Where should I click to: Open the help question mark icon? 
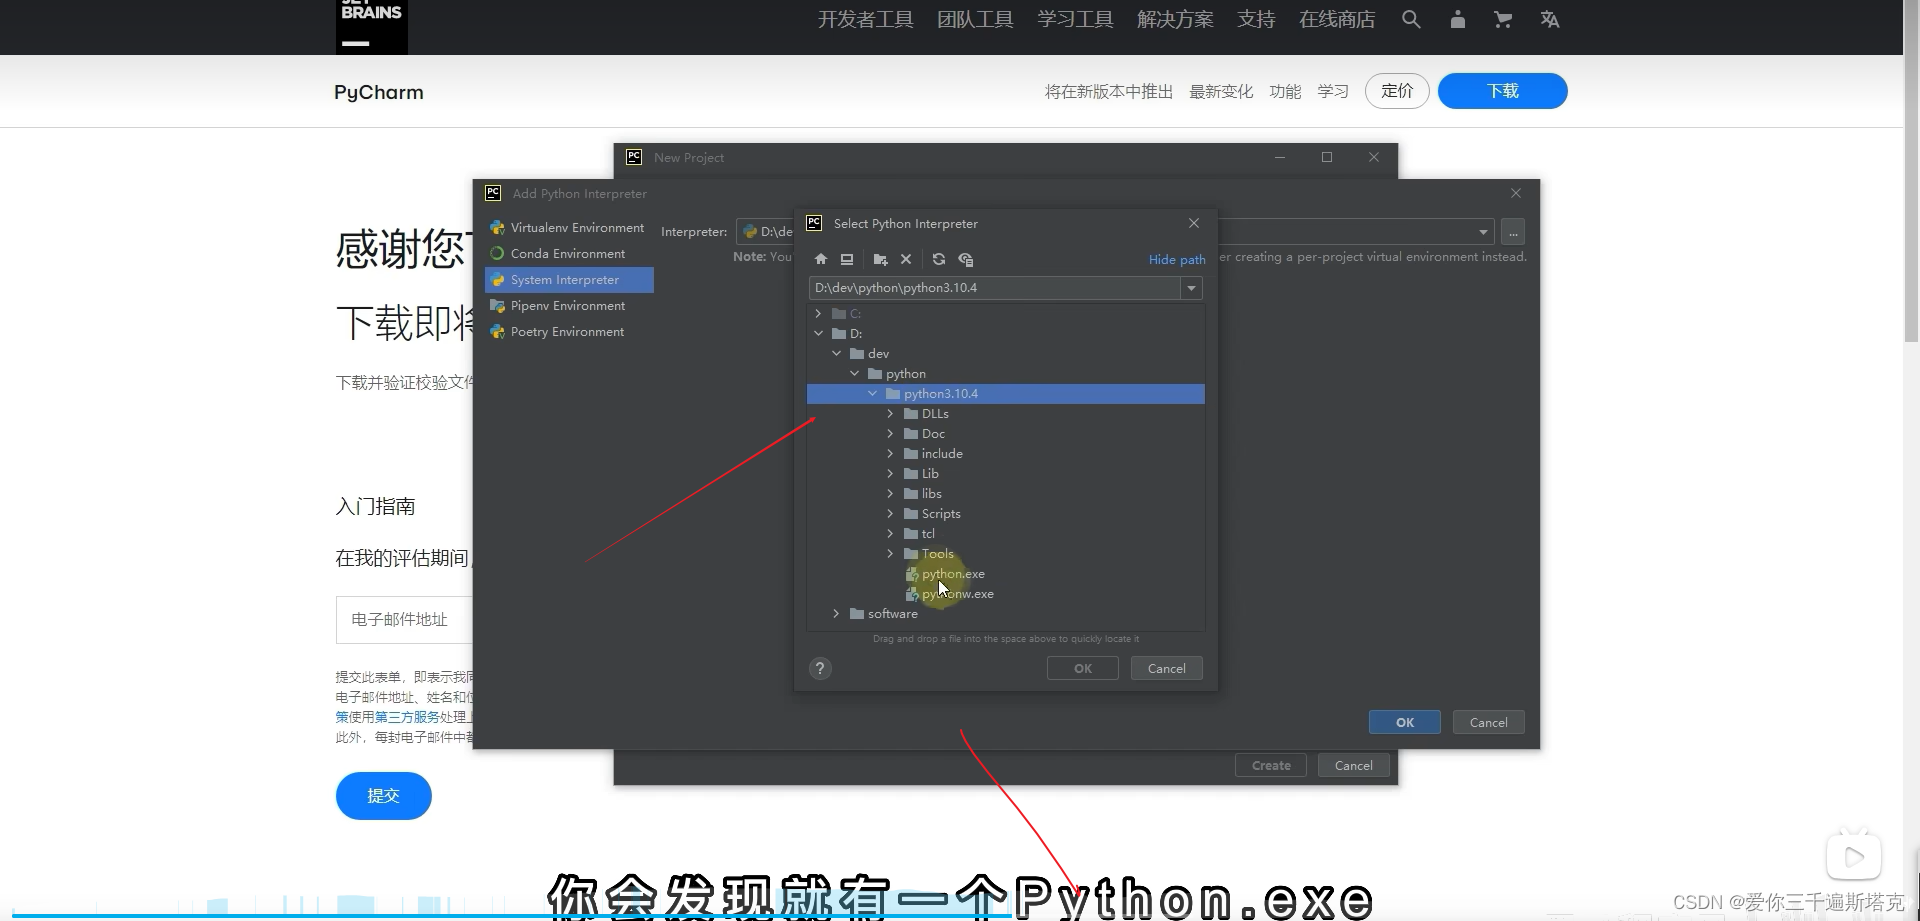coord(820,668)
